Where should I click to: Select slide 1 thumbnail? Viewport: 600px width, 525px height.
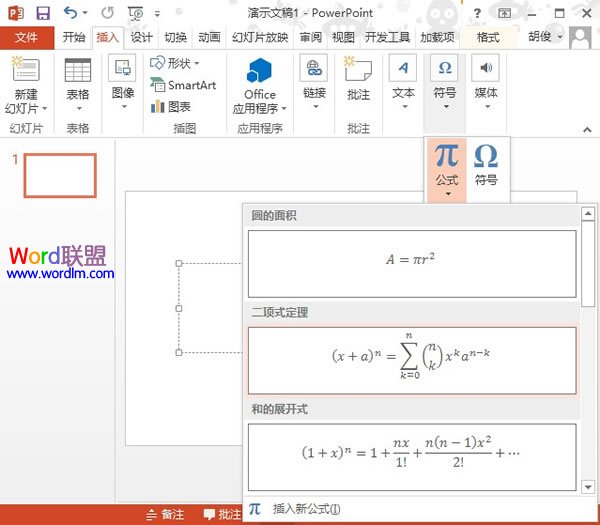pyautogui.click(x=60, y=176)
